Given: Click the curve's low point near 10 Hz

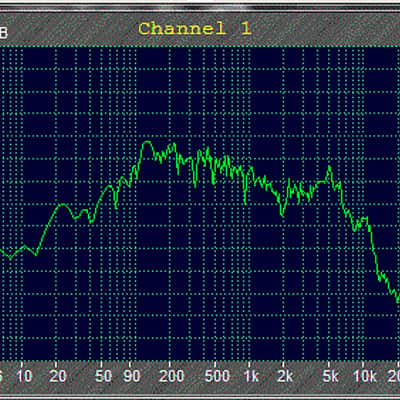Looking at the screenshot, I should click(10, 258).
